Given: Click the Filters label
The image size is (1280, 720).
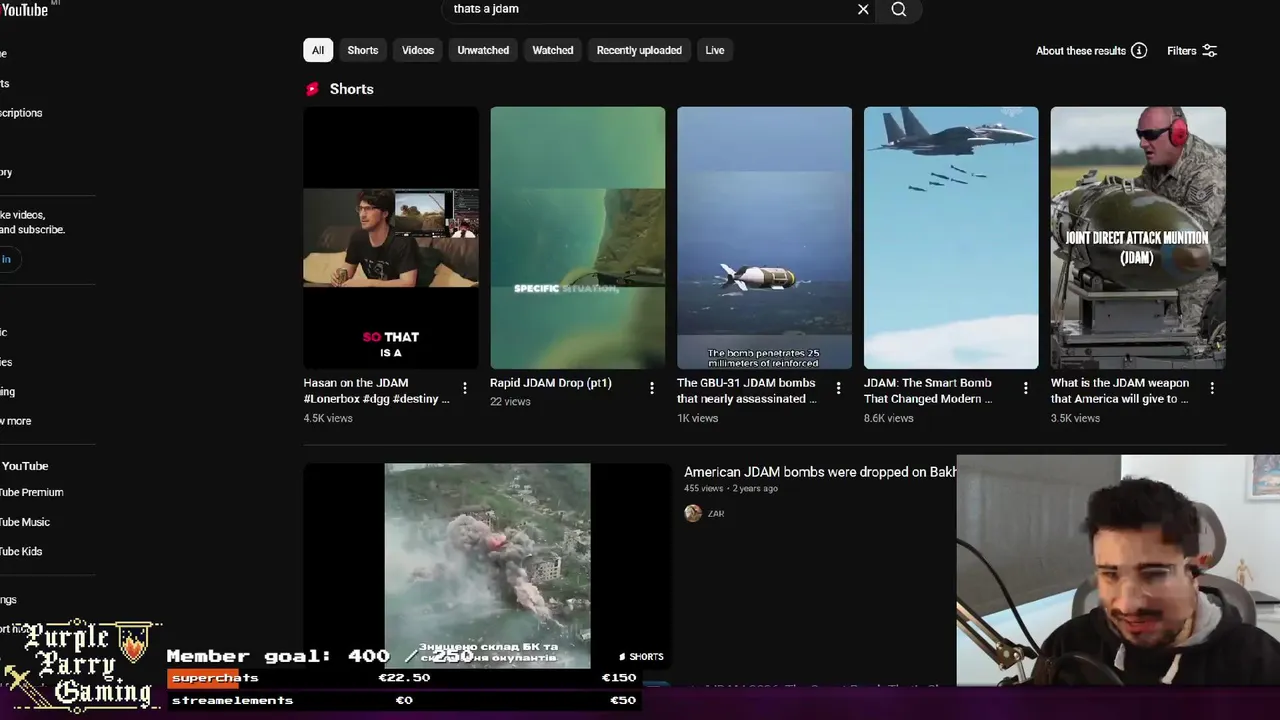Looking at the screenshot, I should (1182, 51).
